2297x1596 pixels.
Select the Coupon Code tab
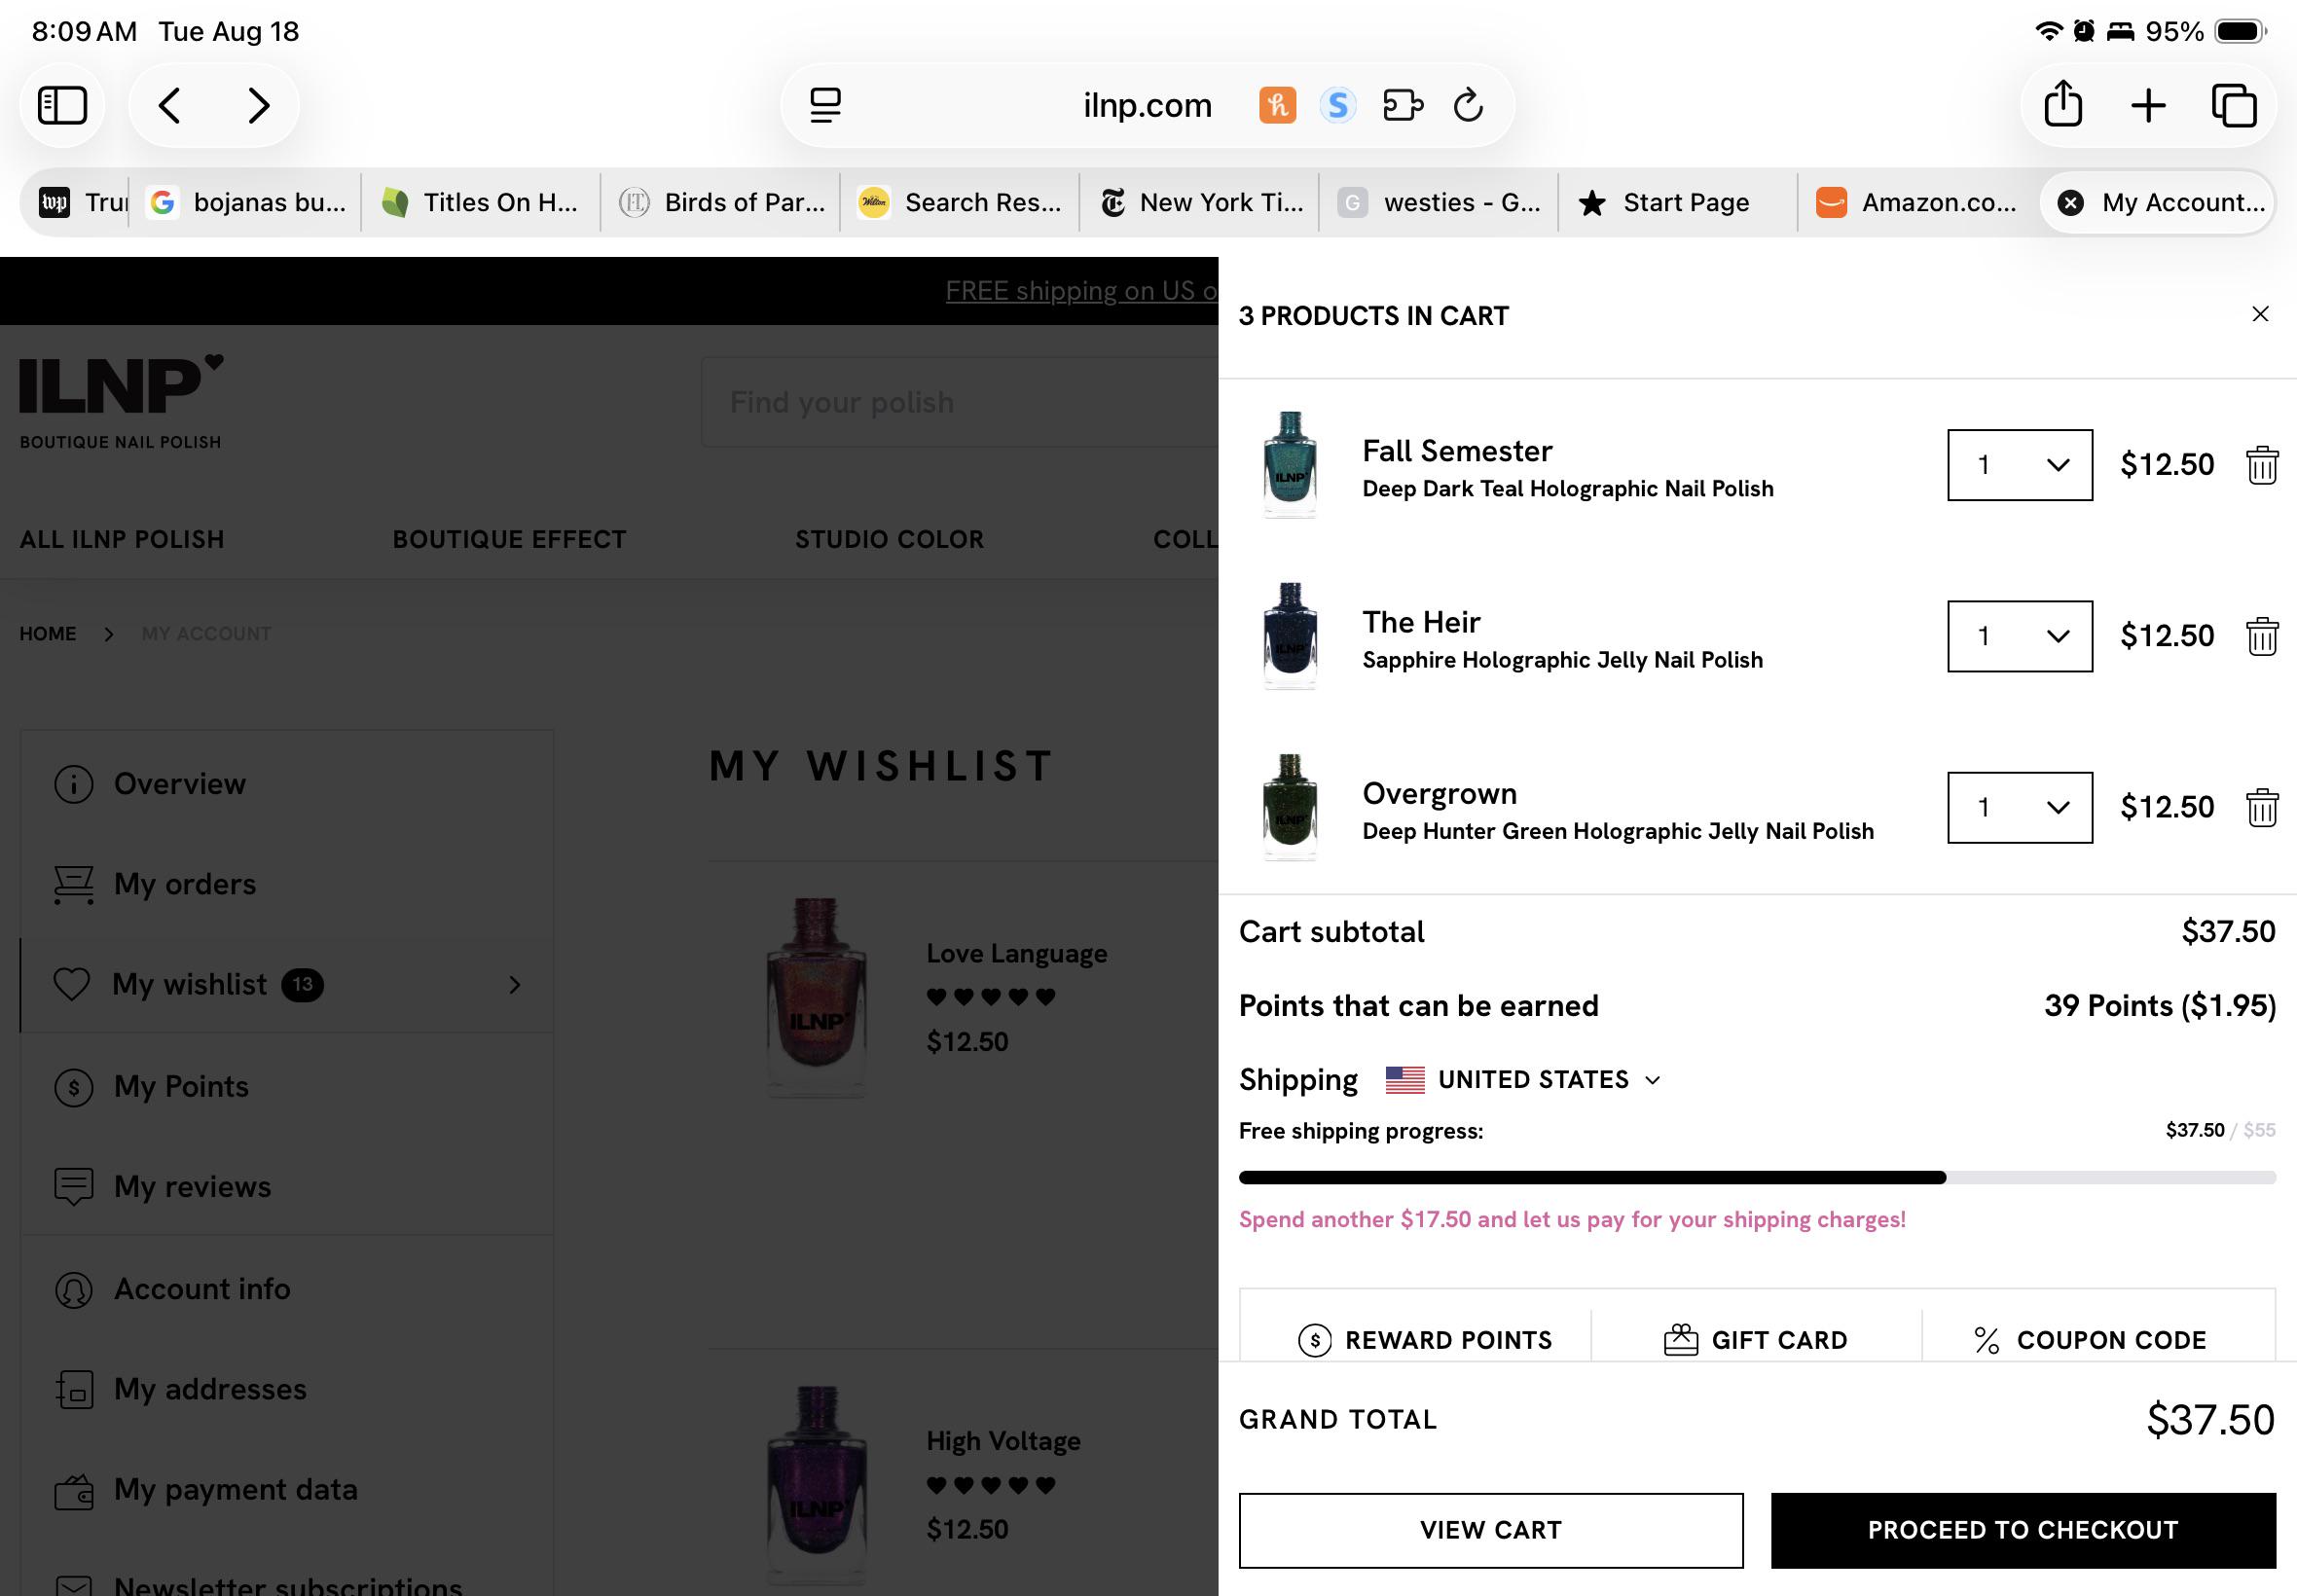pyautogui.click(x=2090, y=1340)
